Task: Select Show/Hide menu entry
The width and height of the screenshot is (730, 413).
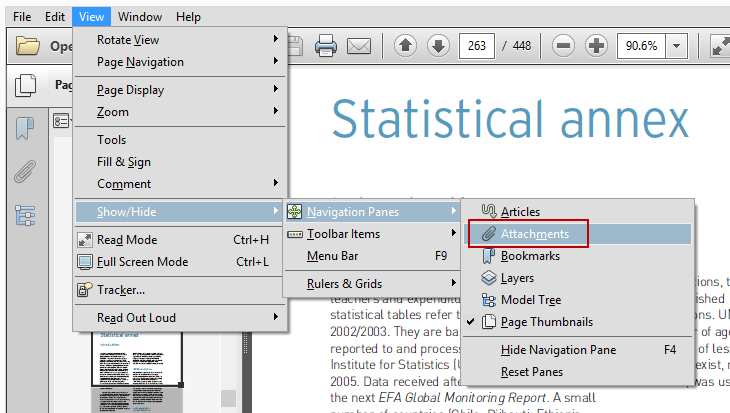Action: [x=181, y=212]
